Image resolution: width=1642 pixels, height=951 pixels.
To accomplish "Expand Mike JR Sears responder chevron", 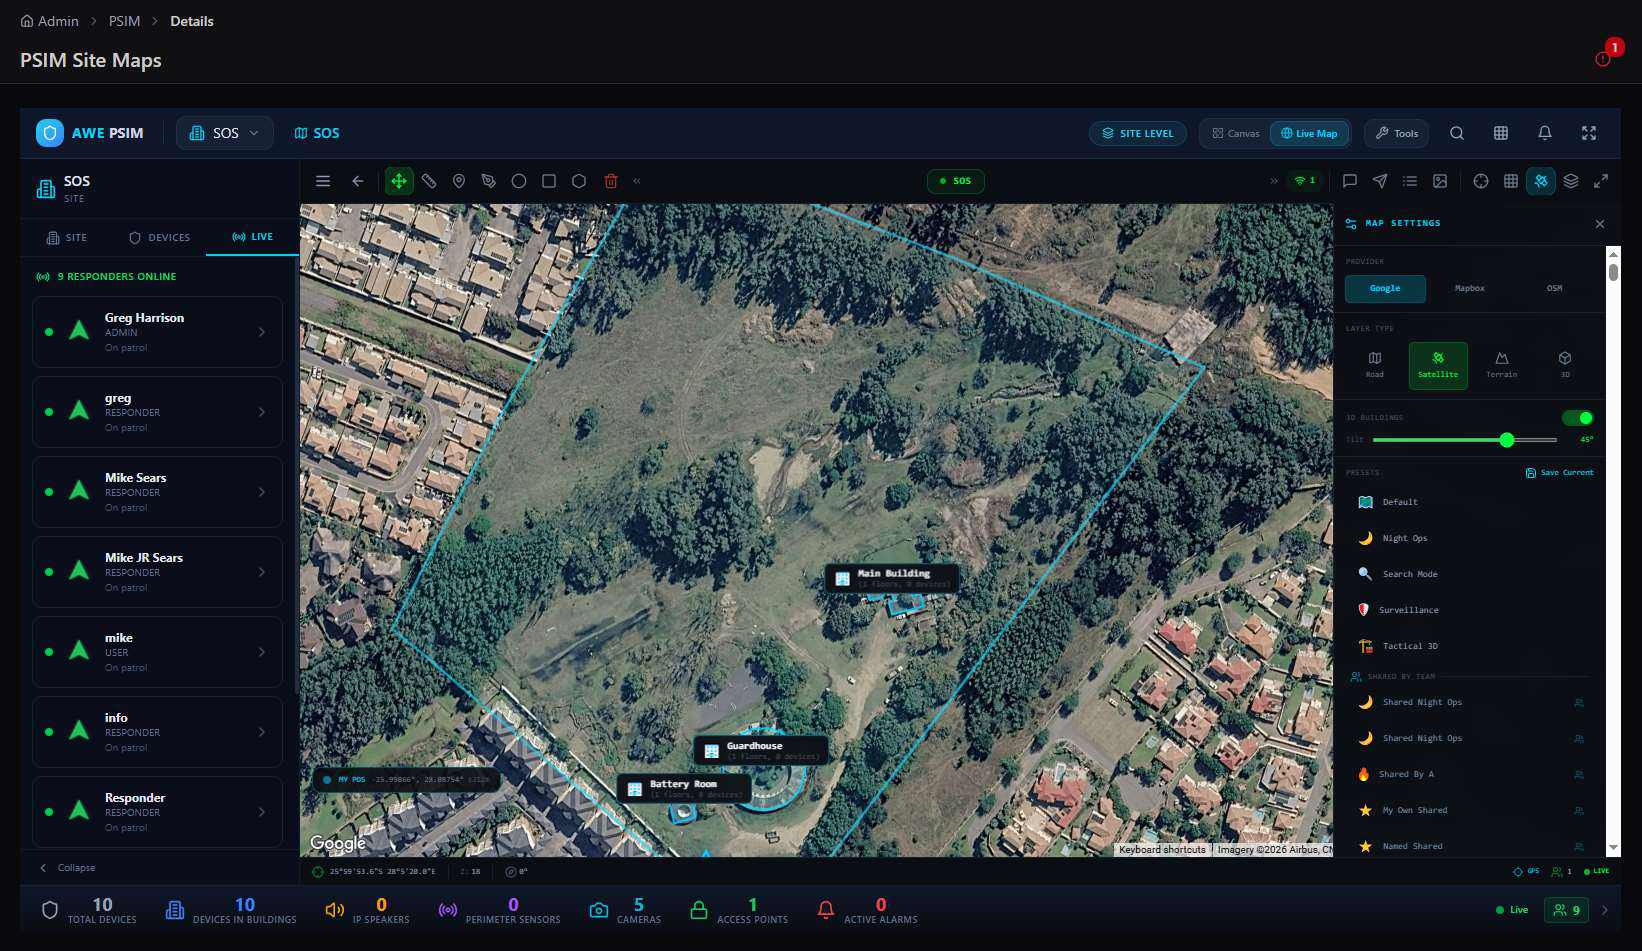I will coord(262,572).
